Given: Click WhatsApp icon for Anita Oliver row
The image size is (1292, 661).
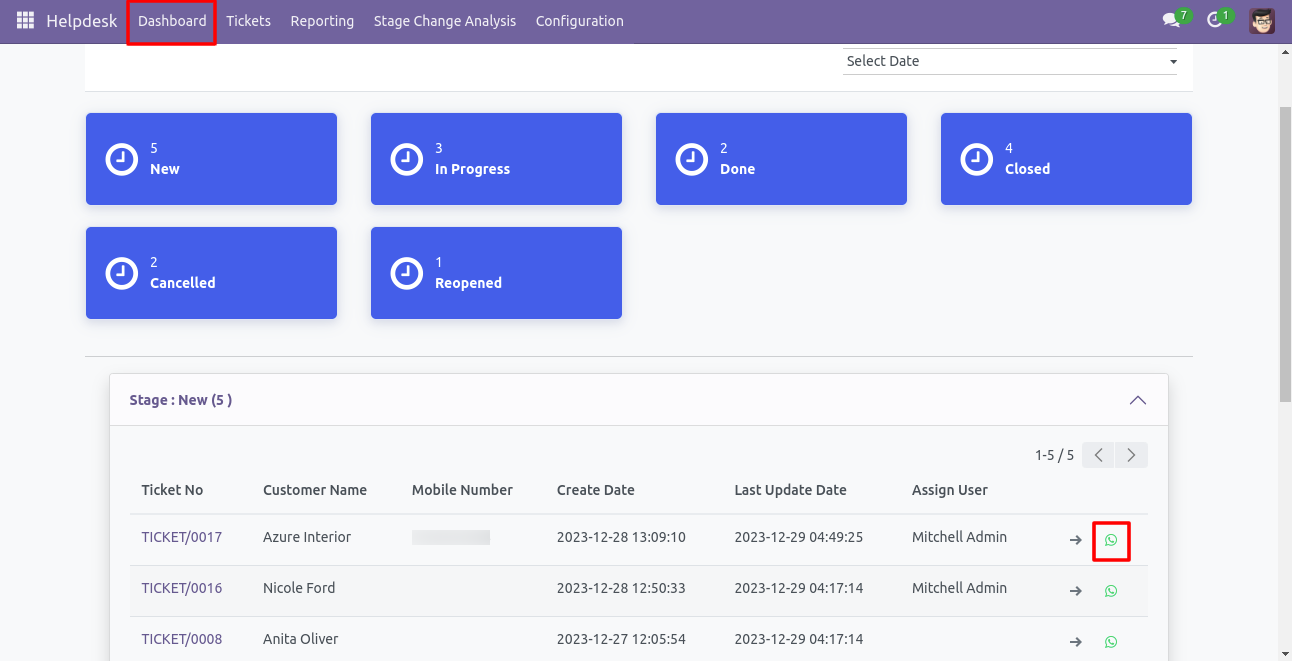Looking at the screenshot, I should coord(1111,642).
